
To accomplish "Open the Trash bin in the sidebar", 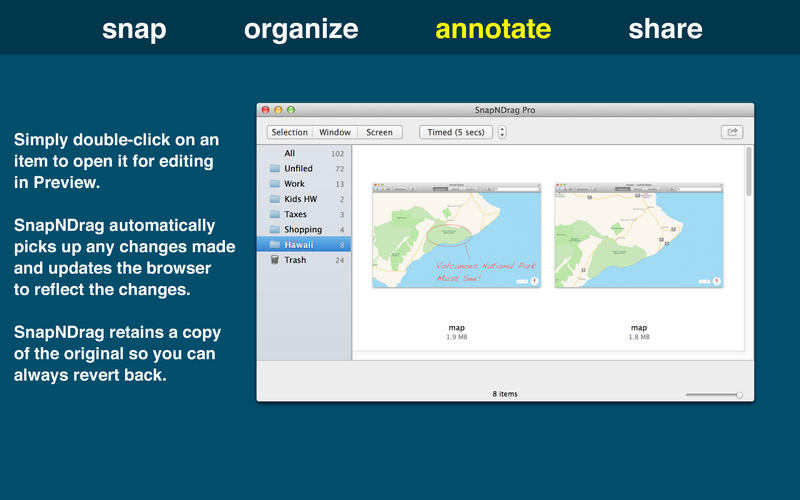I will (295, 260).
